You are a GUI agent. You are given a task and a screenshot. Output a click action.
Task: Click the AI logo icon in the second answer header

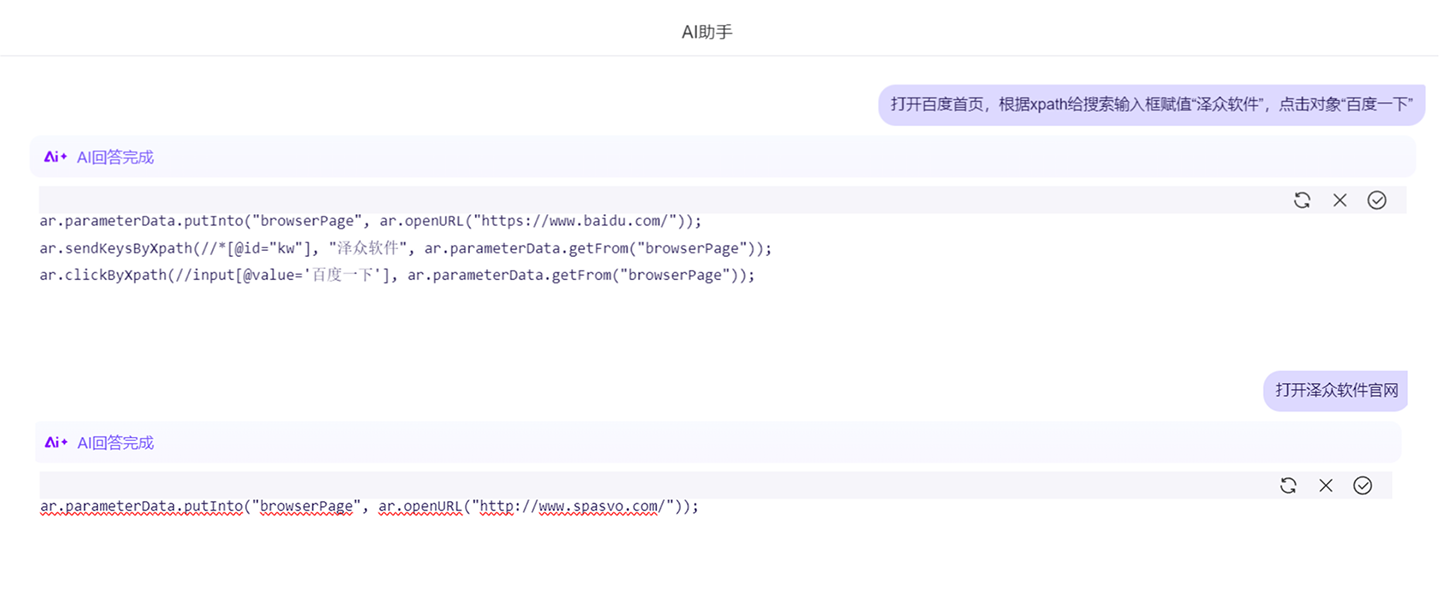[55, 442]
